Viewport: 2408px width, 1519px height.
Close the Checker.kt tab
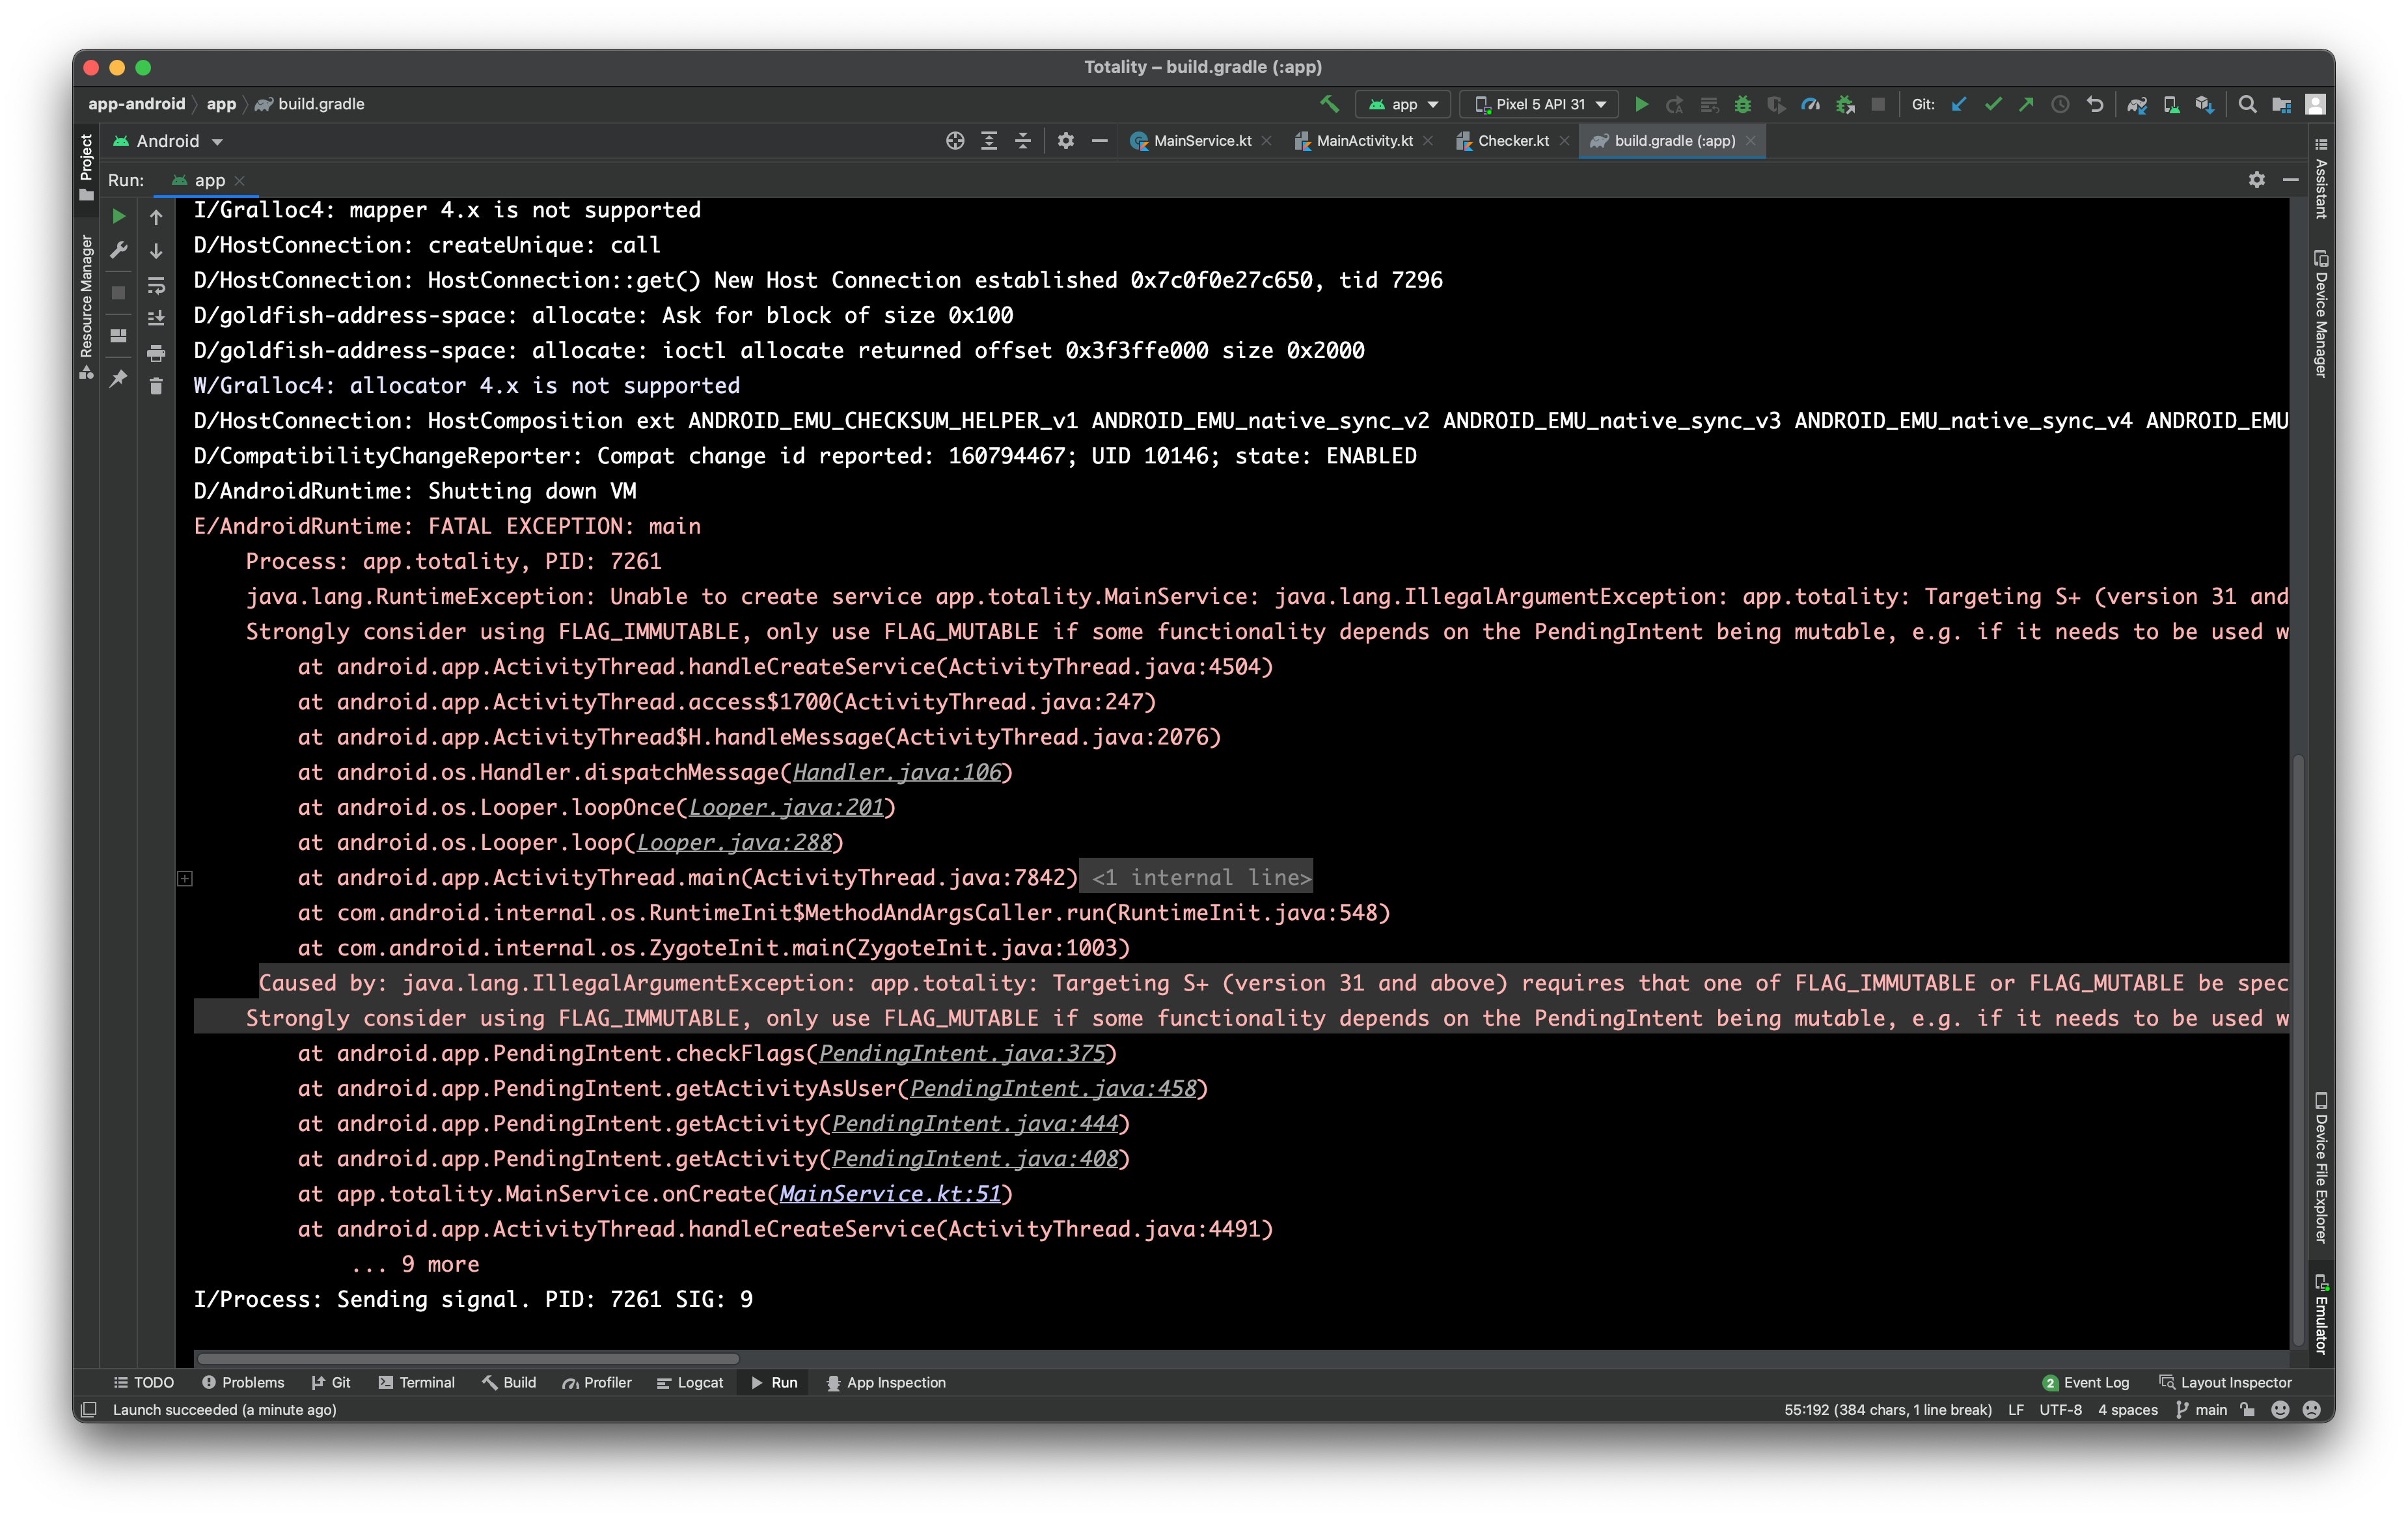click(1564, 141)
